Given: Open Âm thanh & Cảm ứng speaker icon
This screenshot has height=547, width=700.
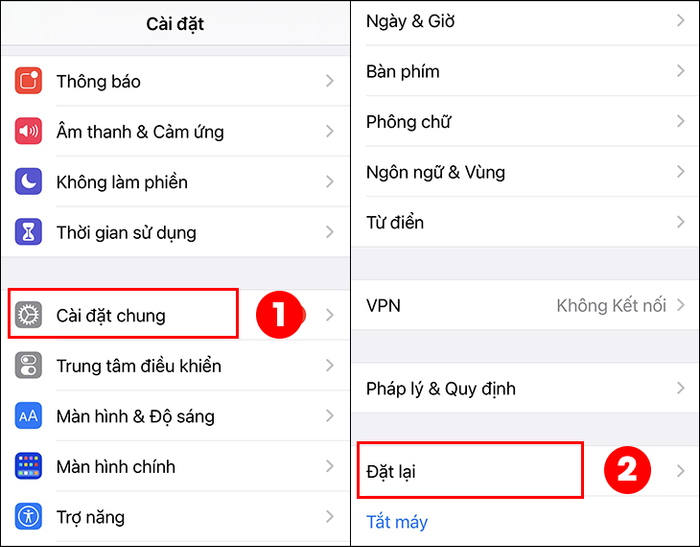Looking at the screenshot, I should (28, 131).
